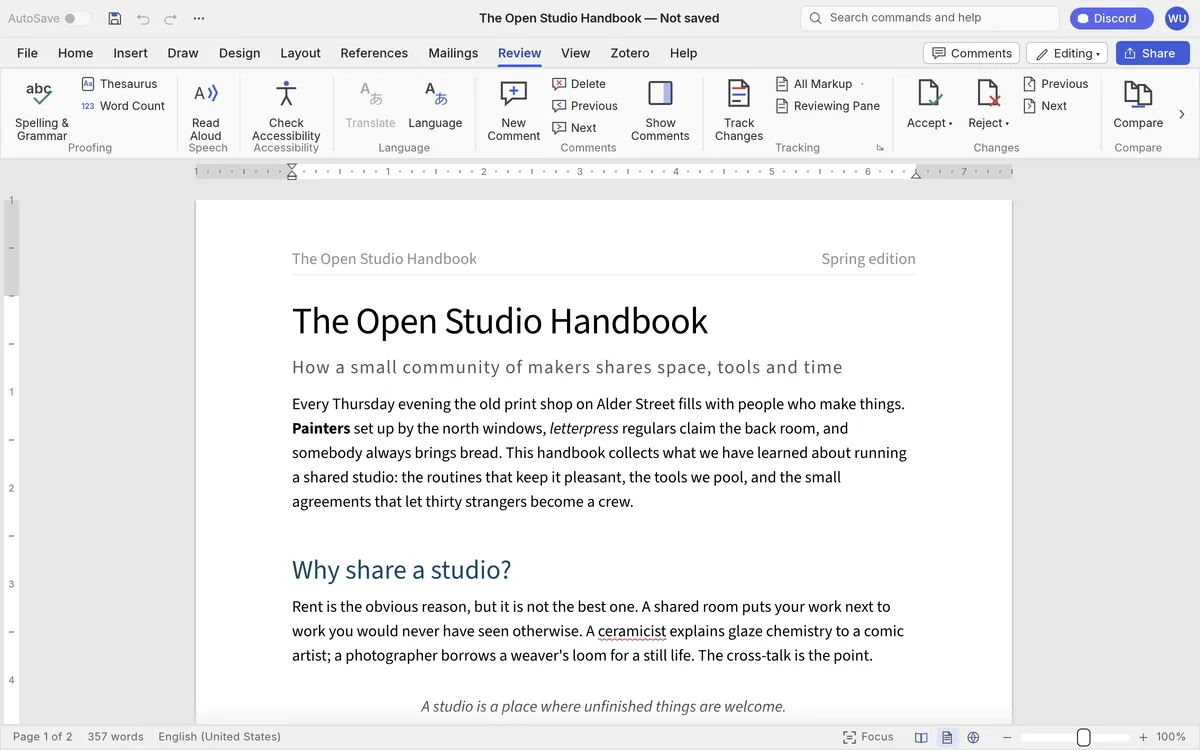1200x750 pixels.
Task: Open the Language tool
Action: pyautogui.click(x=435, y=105)
